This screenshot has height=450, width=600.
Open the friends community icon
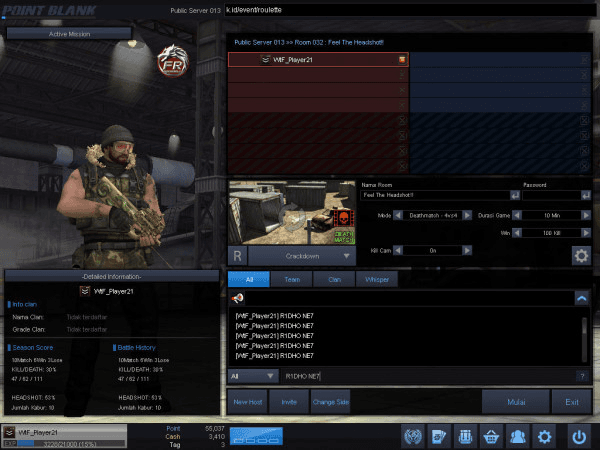click(x=517, y=436)
